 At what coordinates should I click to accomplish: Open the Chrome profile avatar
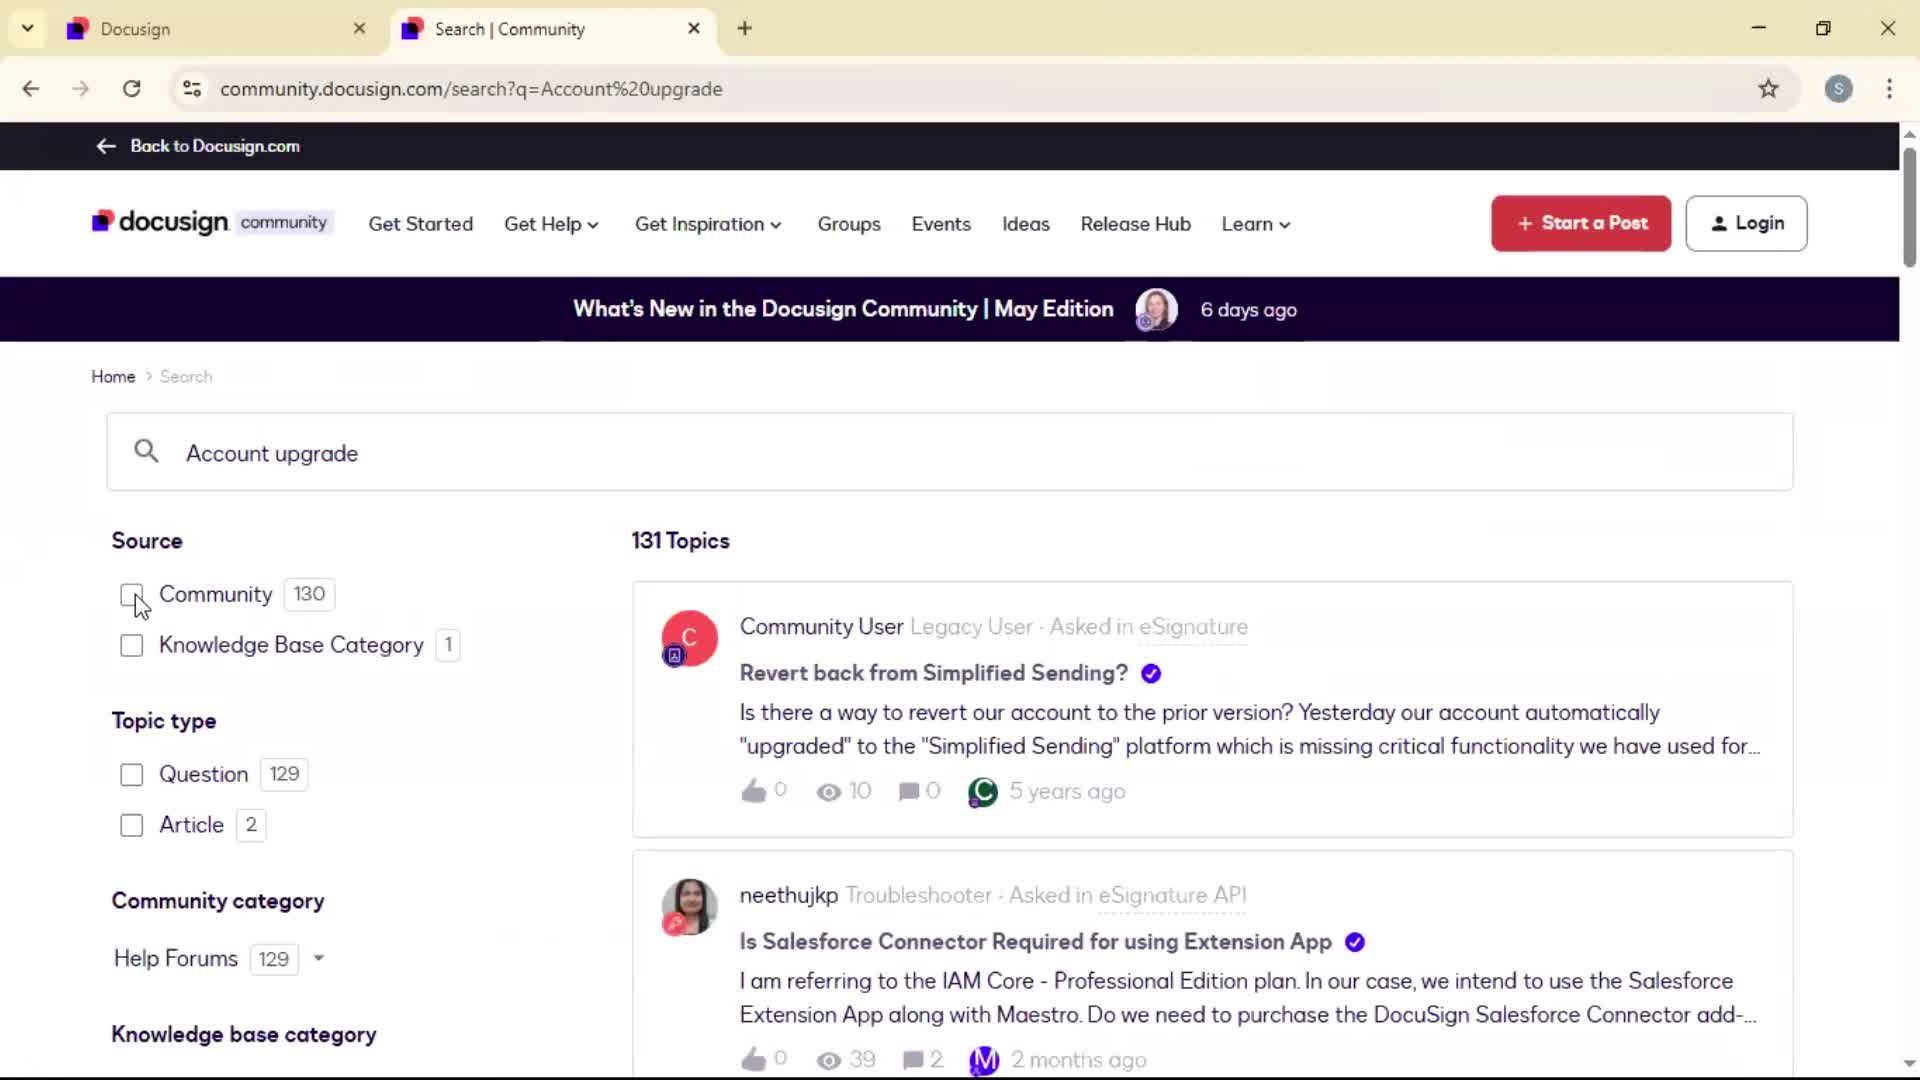tap(1838, 88)
